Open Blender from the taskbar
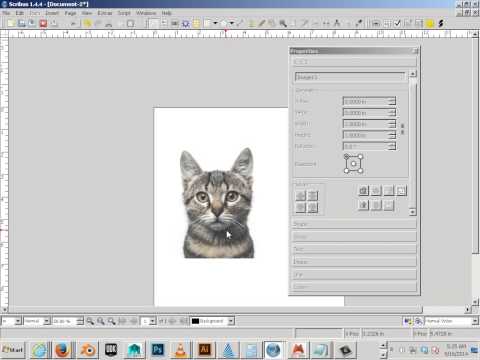Image resolution: width=480 pixels, height=360 pixels. point(88,350)
